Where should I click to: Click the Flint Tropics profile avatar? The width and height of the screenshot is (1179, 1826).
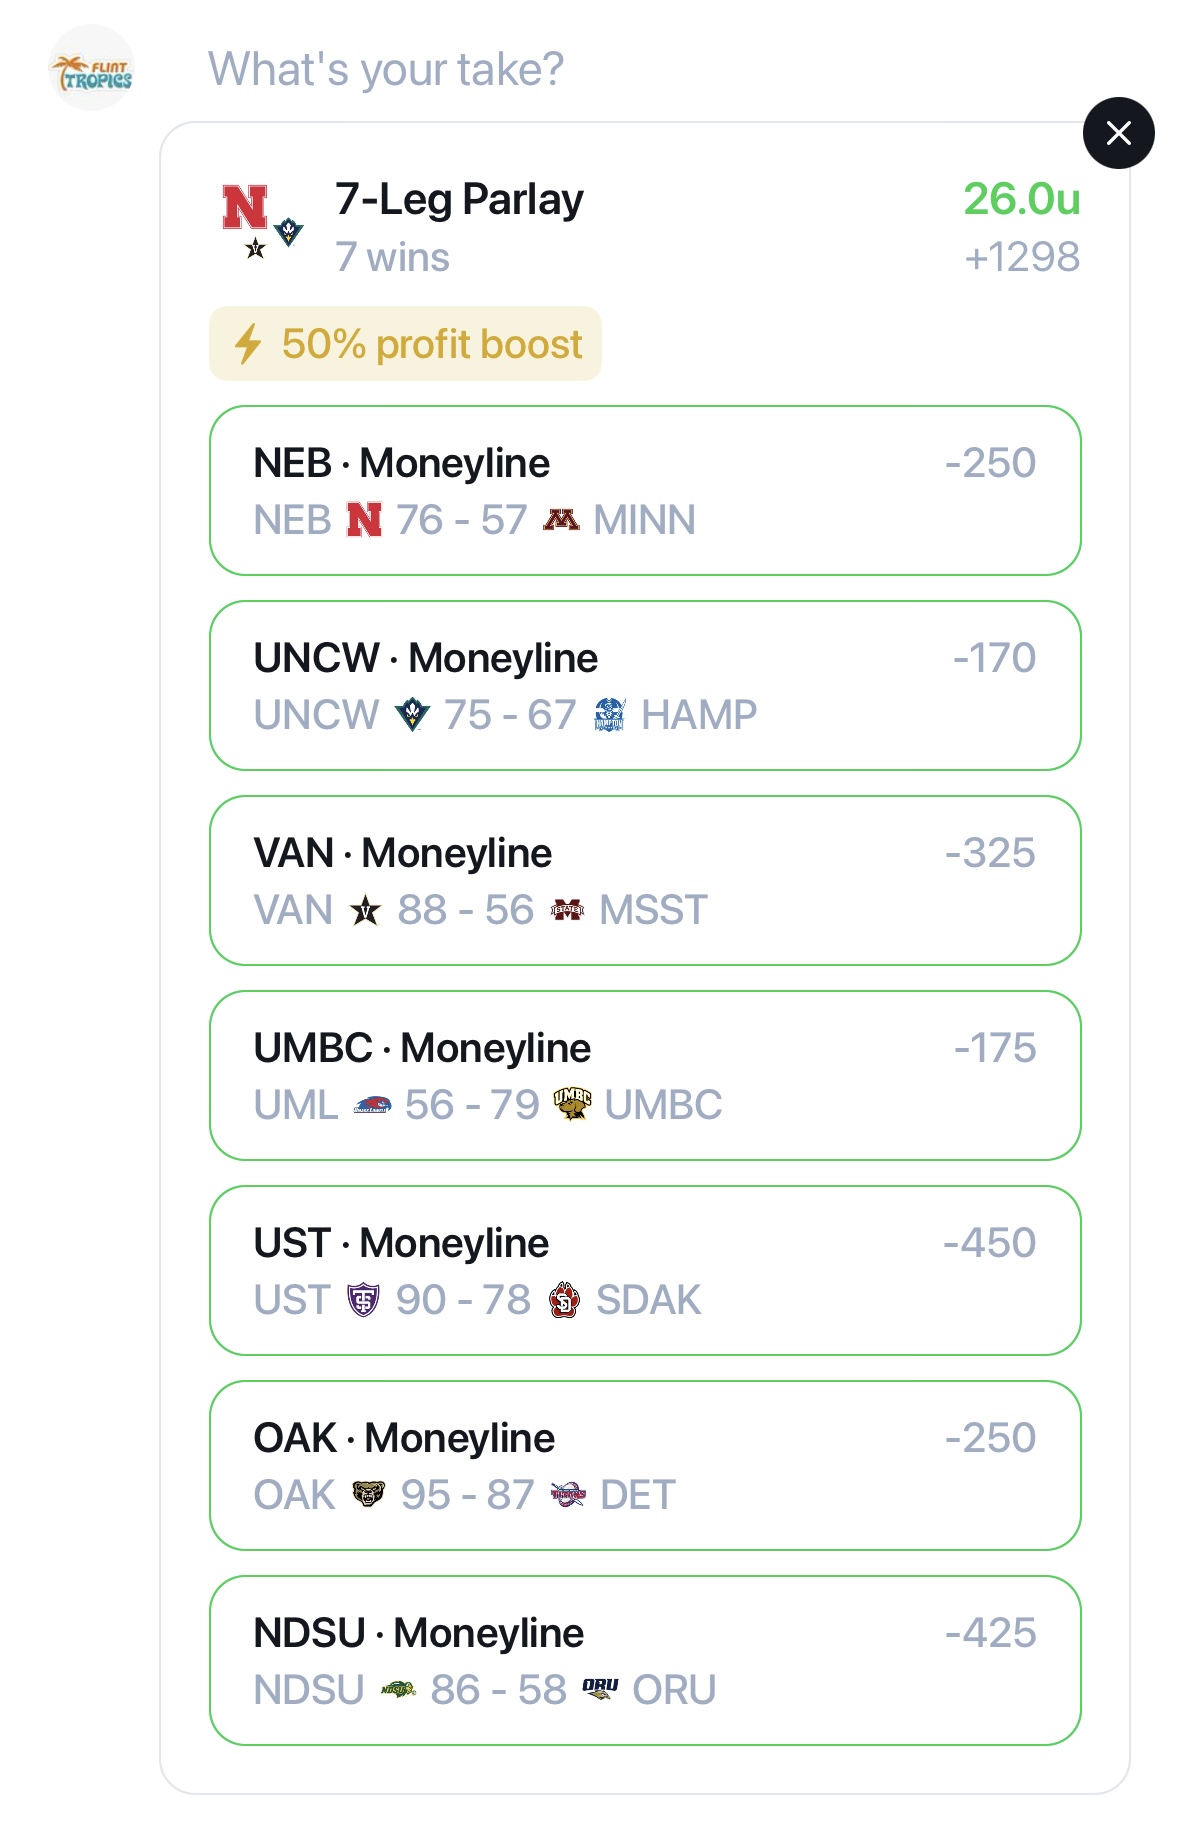(91, 68)
